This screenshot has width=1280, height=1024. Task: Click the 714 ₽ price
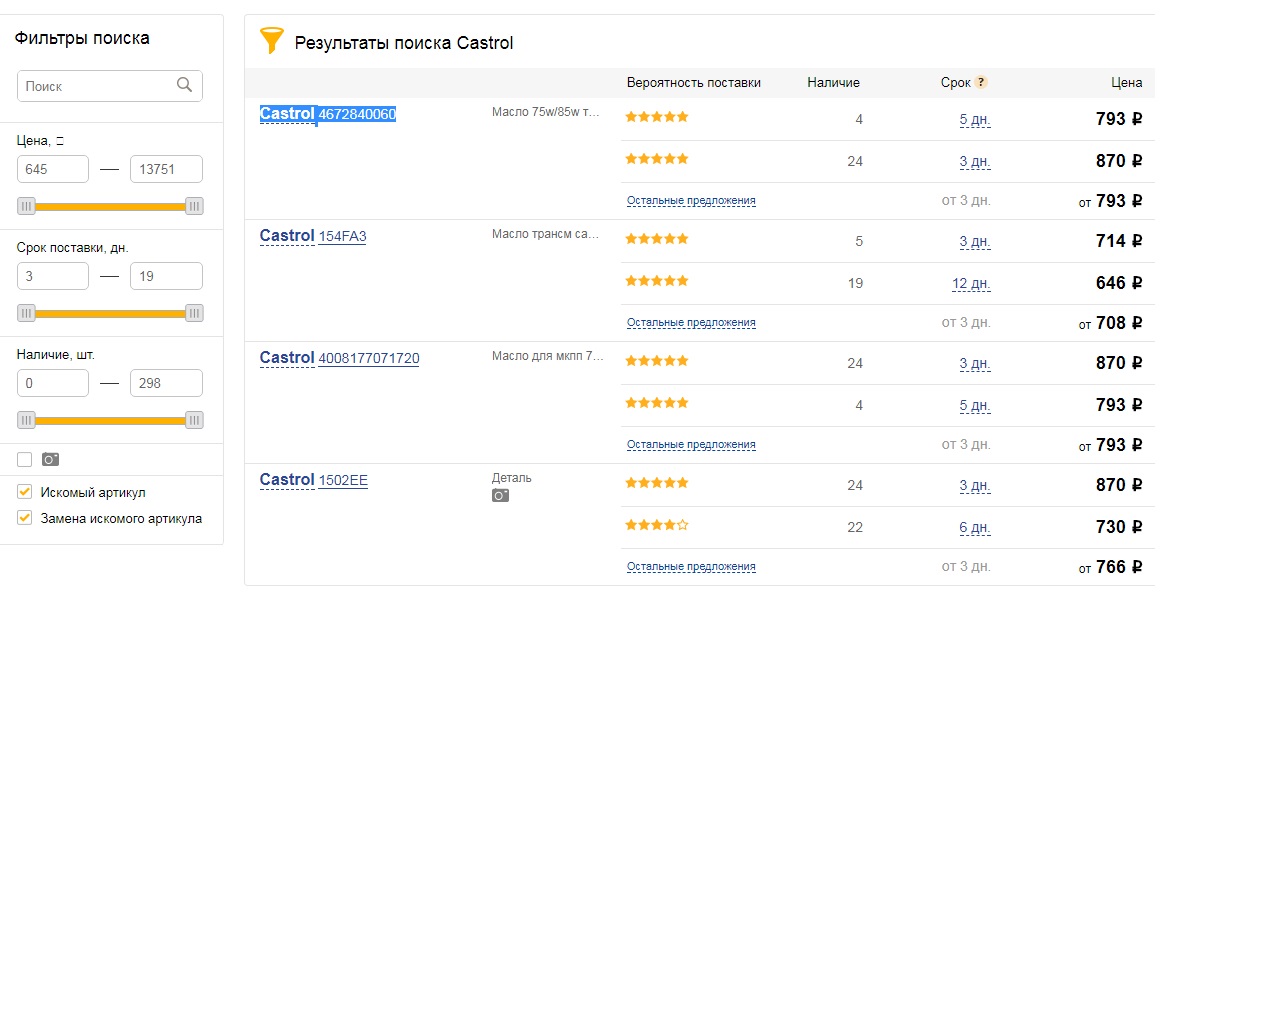tap(1119, 241)
